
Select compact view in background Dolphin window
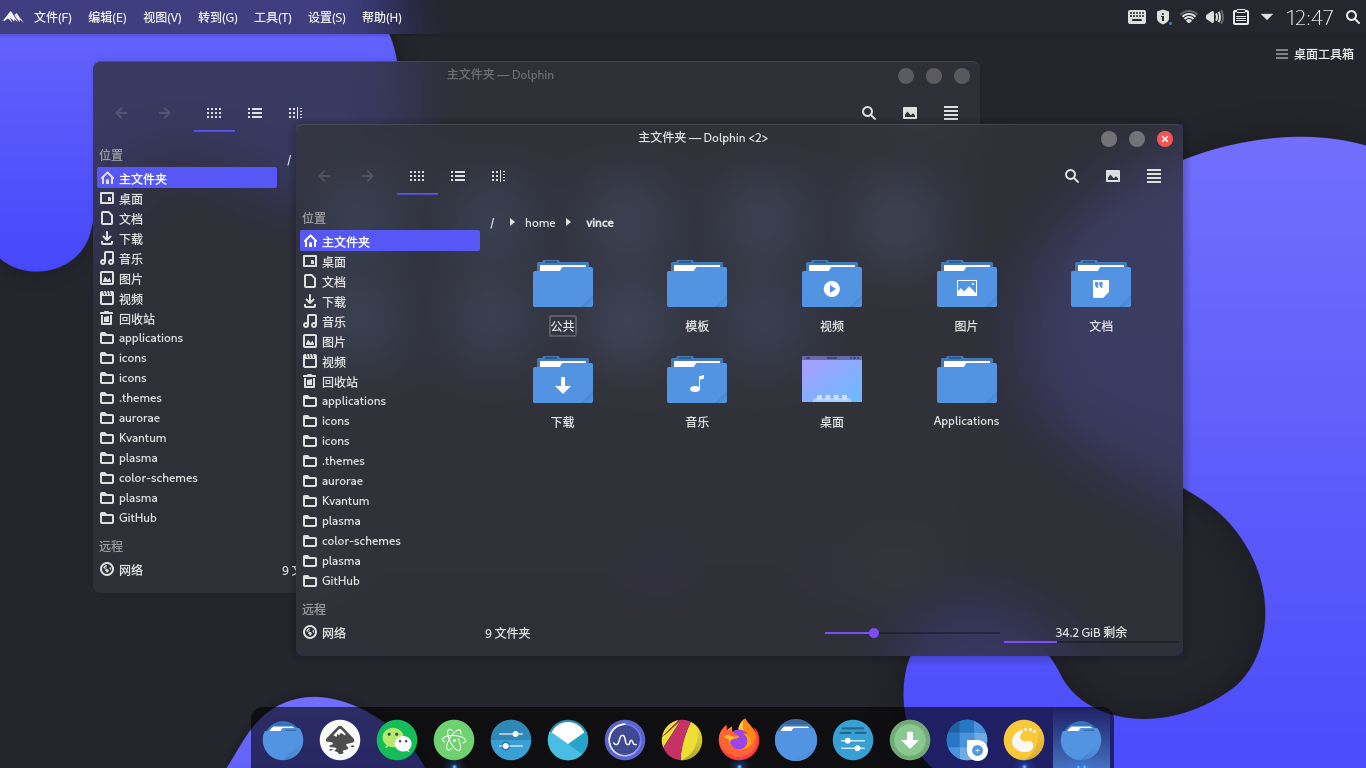click(255, 113)
